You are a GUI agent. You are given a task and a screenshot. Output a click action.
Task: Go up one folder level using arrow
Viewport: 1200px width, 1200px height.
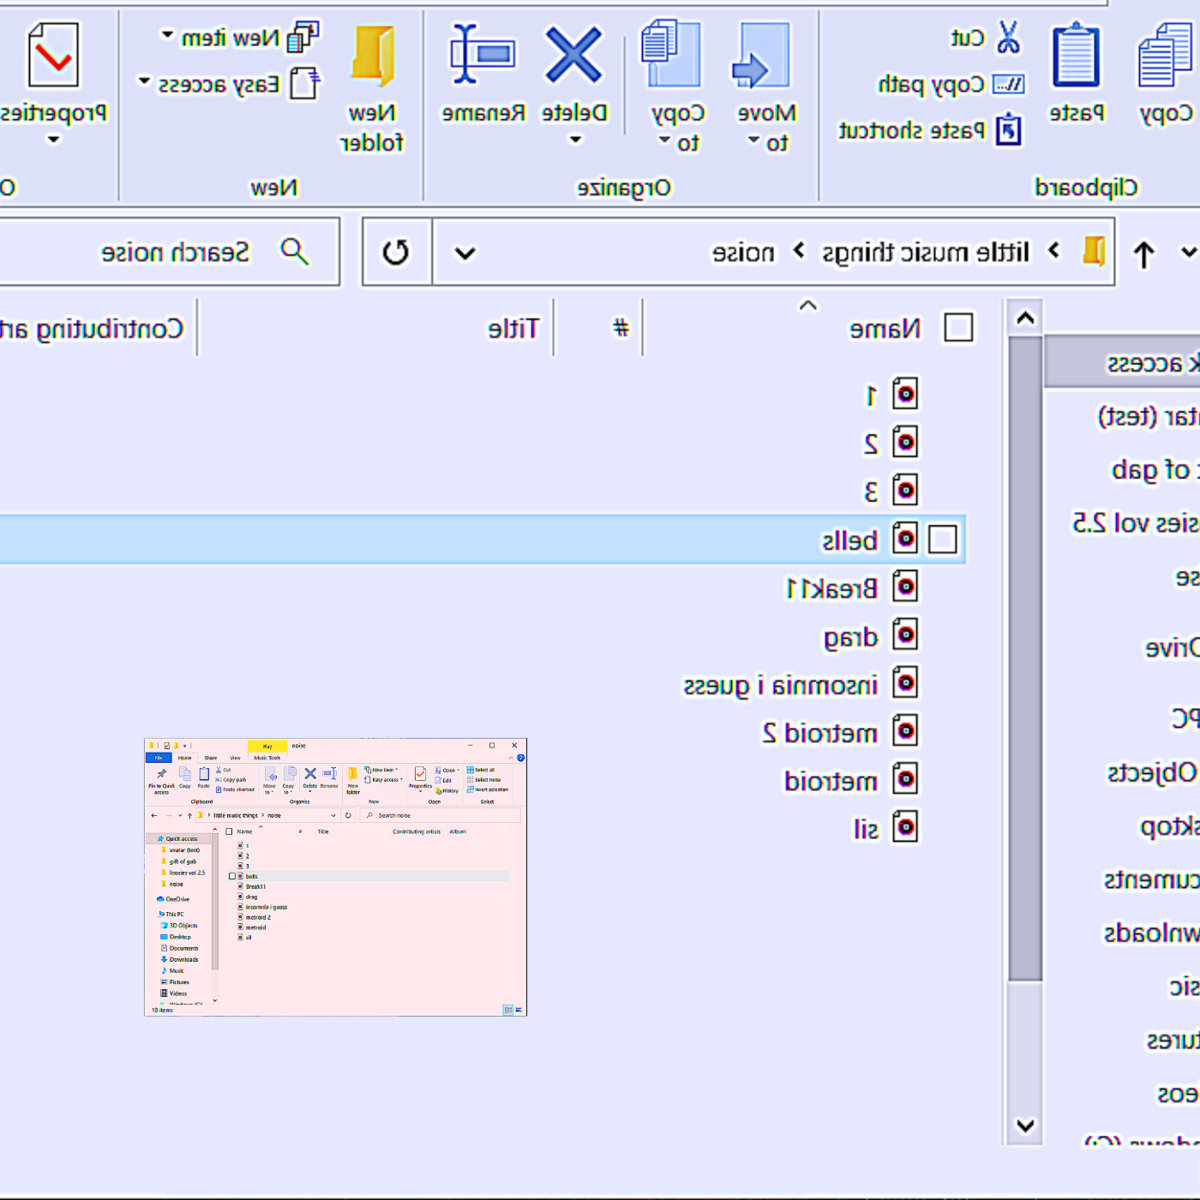1144,254
